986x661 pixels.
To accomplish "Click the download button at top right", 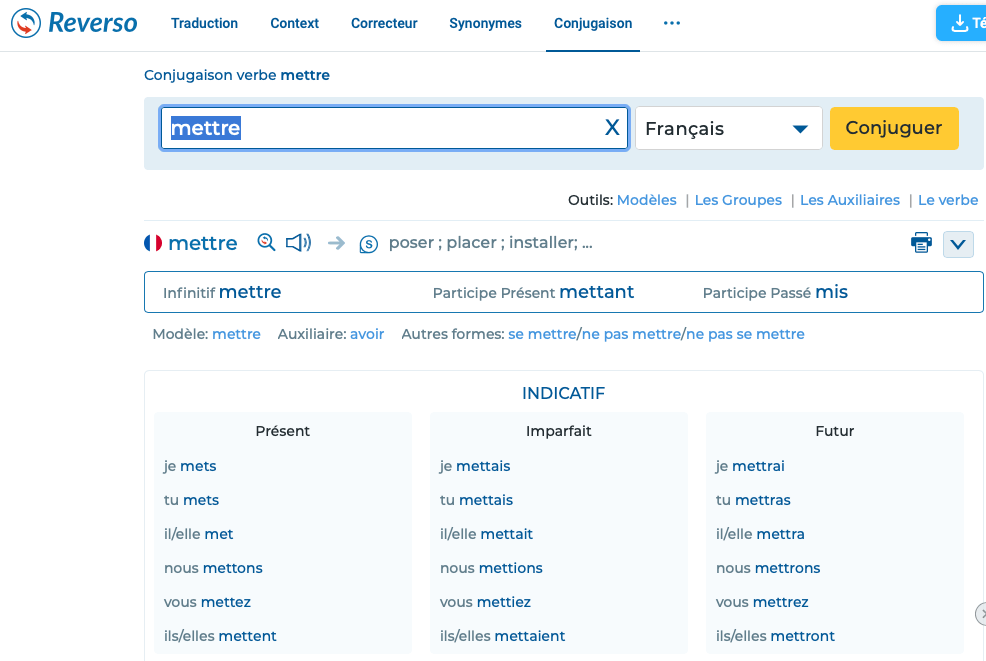I will 961,23.
